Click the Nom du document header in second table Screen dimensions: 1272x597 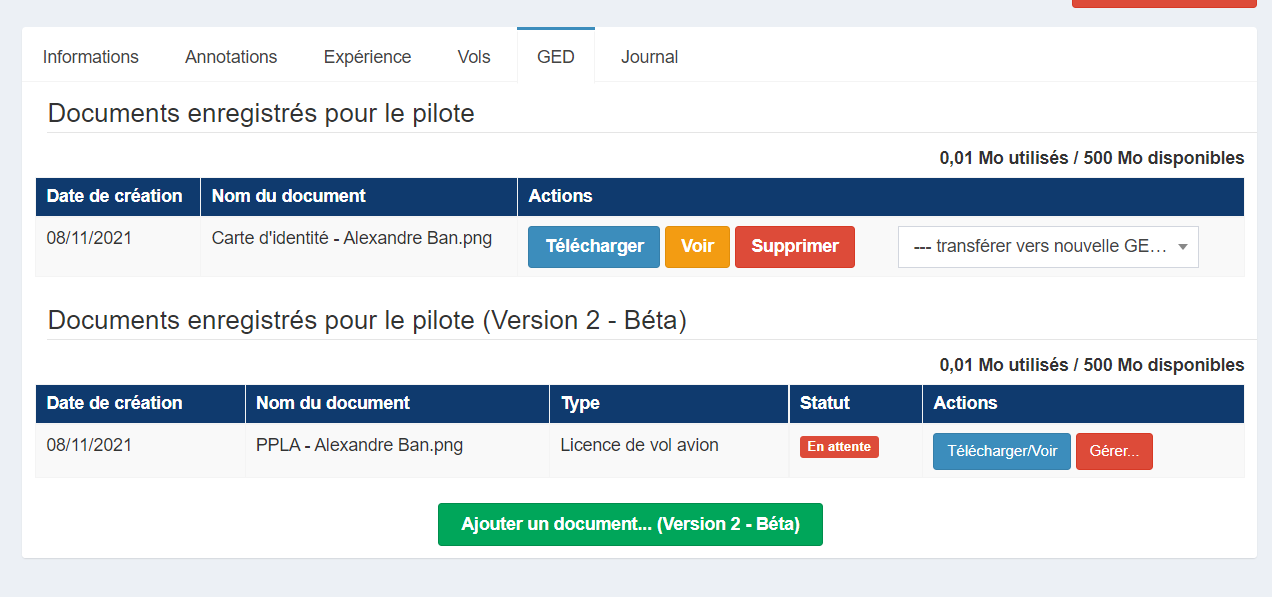(333, 403)
